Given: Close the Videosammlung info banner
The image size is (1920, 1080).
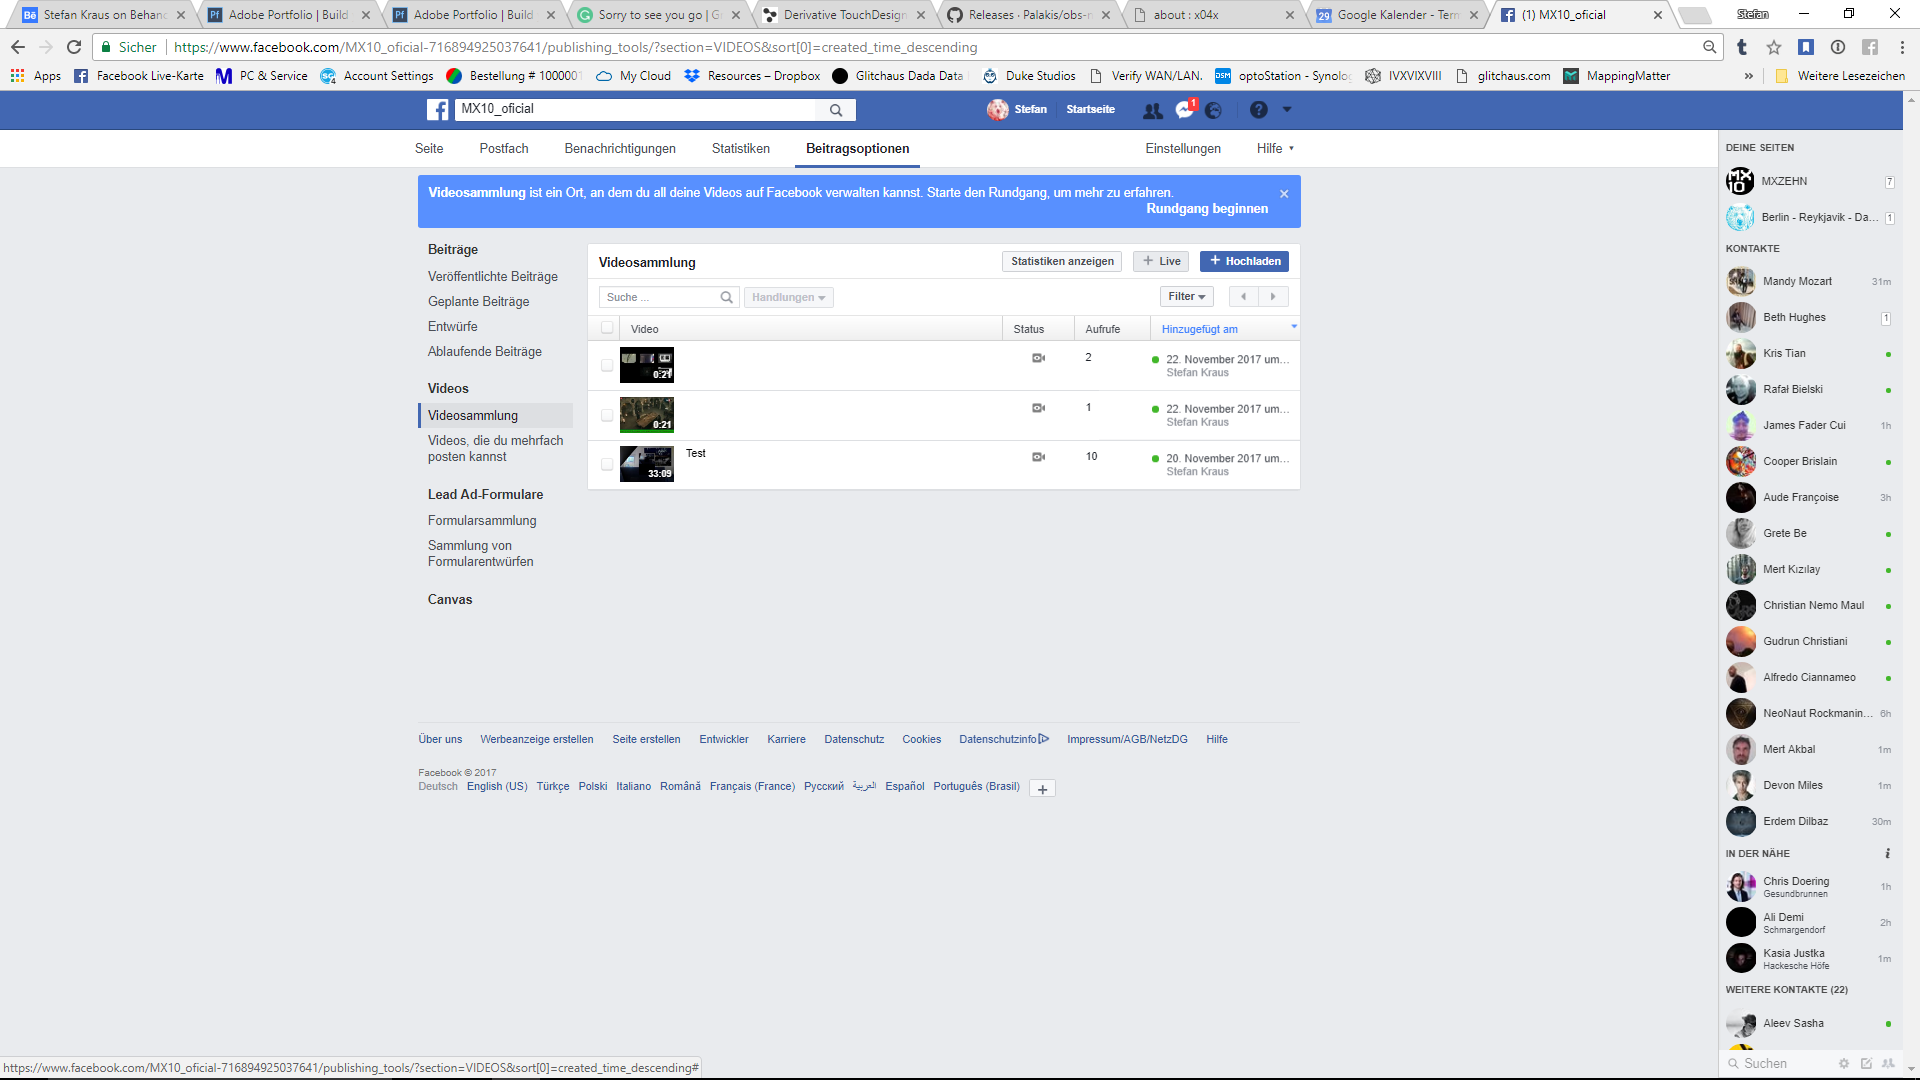Looking at the screenshot, I should [x=1284, y=194].
